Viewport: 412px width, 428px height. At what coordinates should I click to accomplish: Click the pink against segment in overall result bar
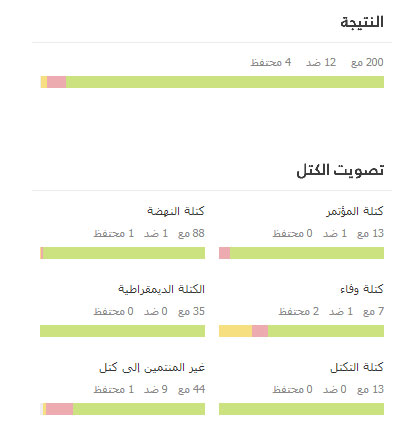[56, 82]
